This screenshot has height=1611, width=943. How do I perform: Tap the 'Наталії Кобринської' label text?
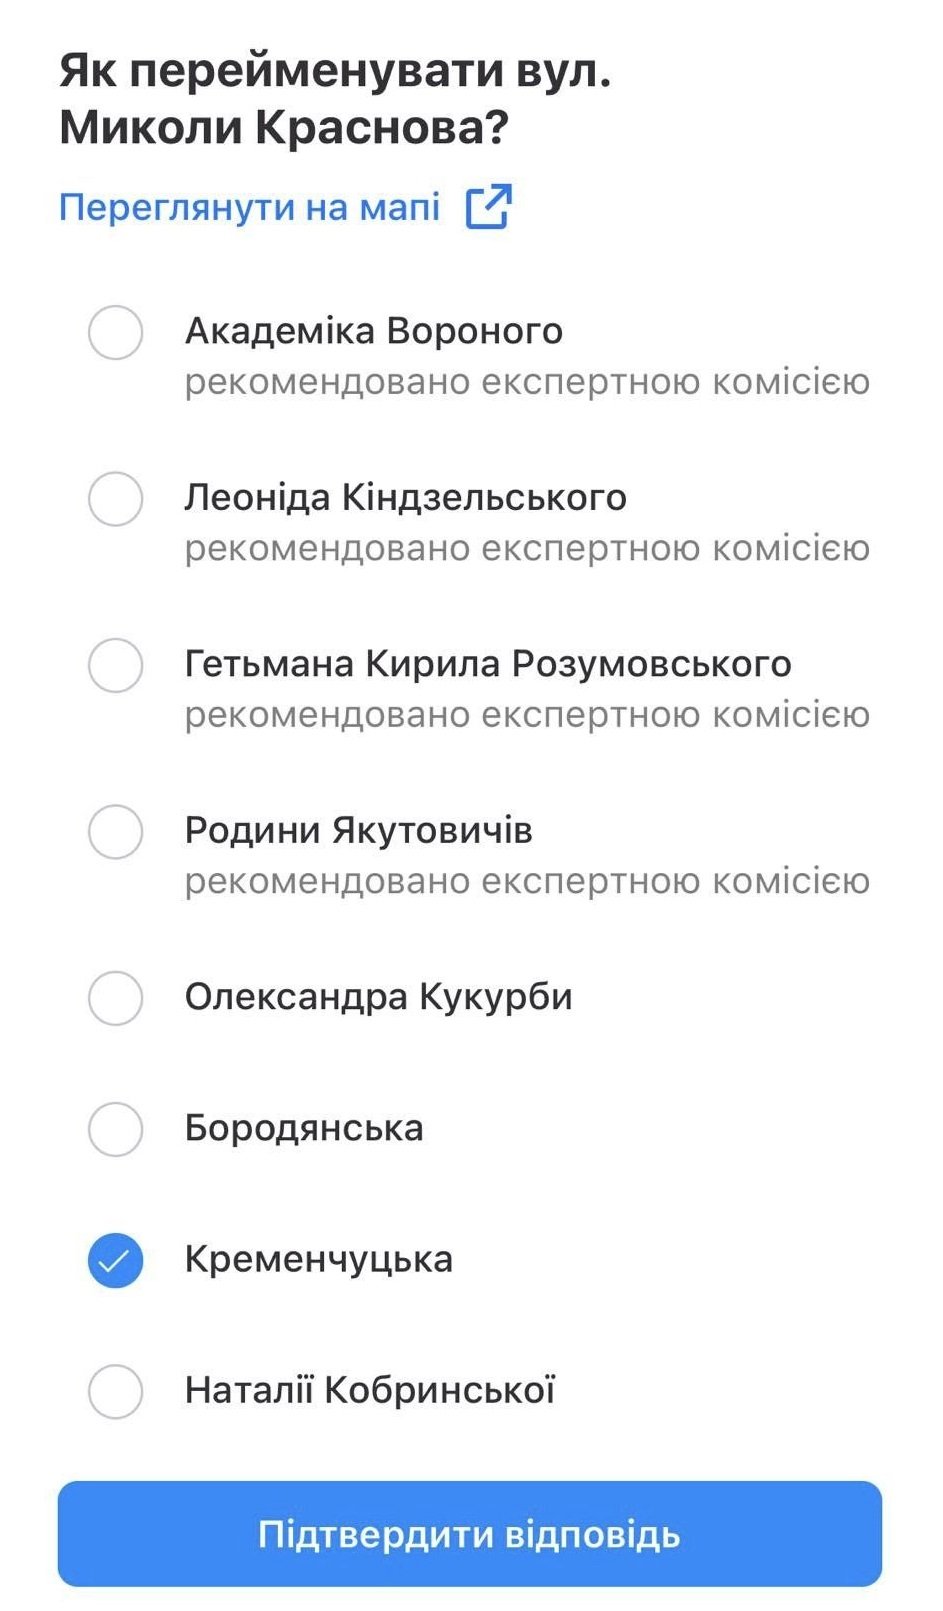(x=369, y=1390)
